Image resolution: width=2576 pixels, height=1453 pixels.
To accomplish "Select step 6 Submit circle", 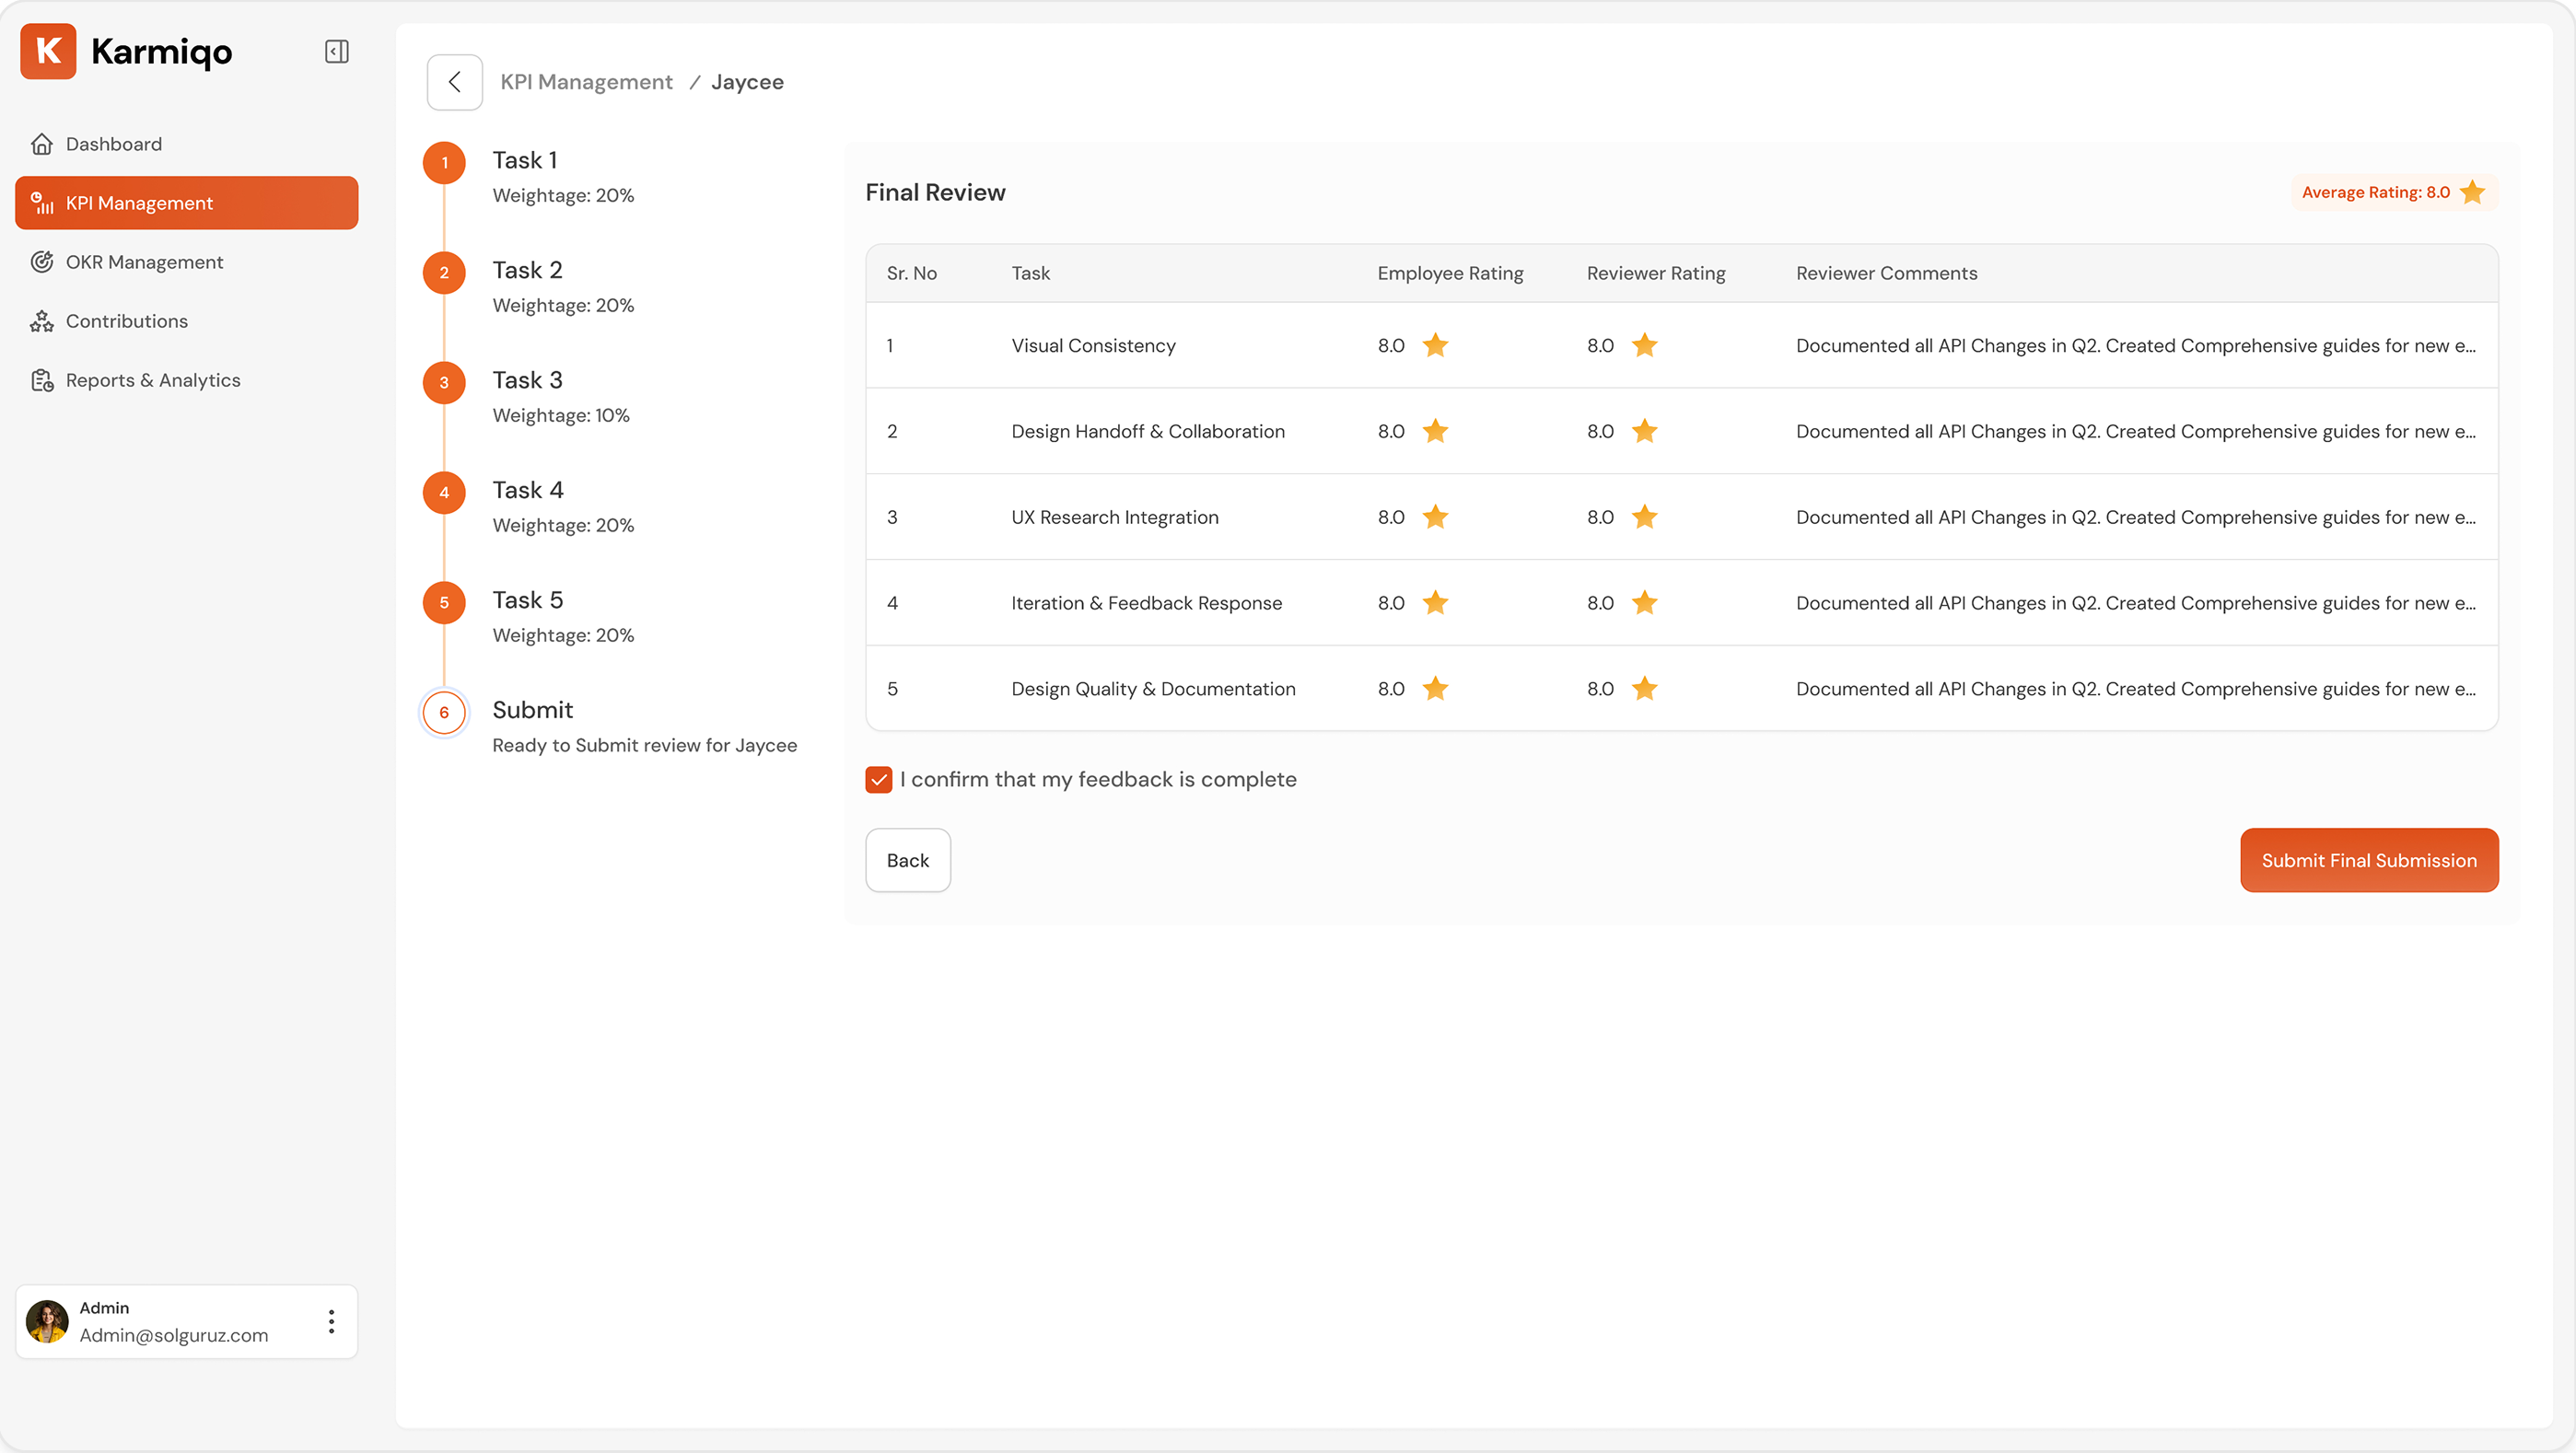I will pos(444,713).
